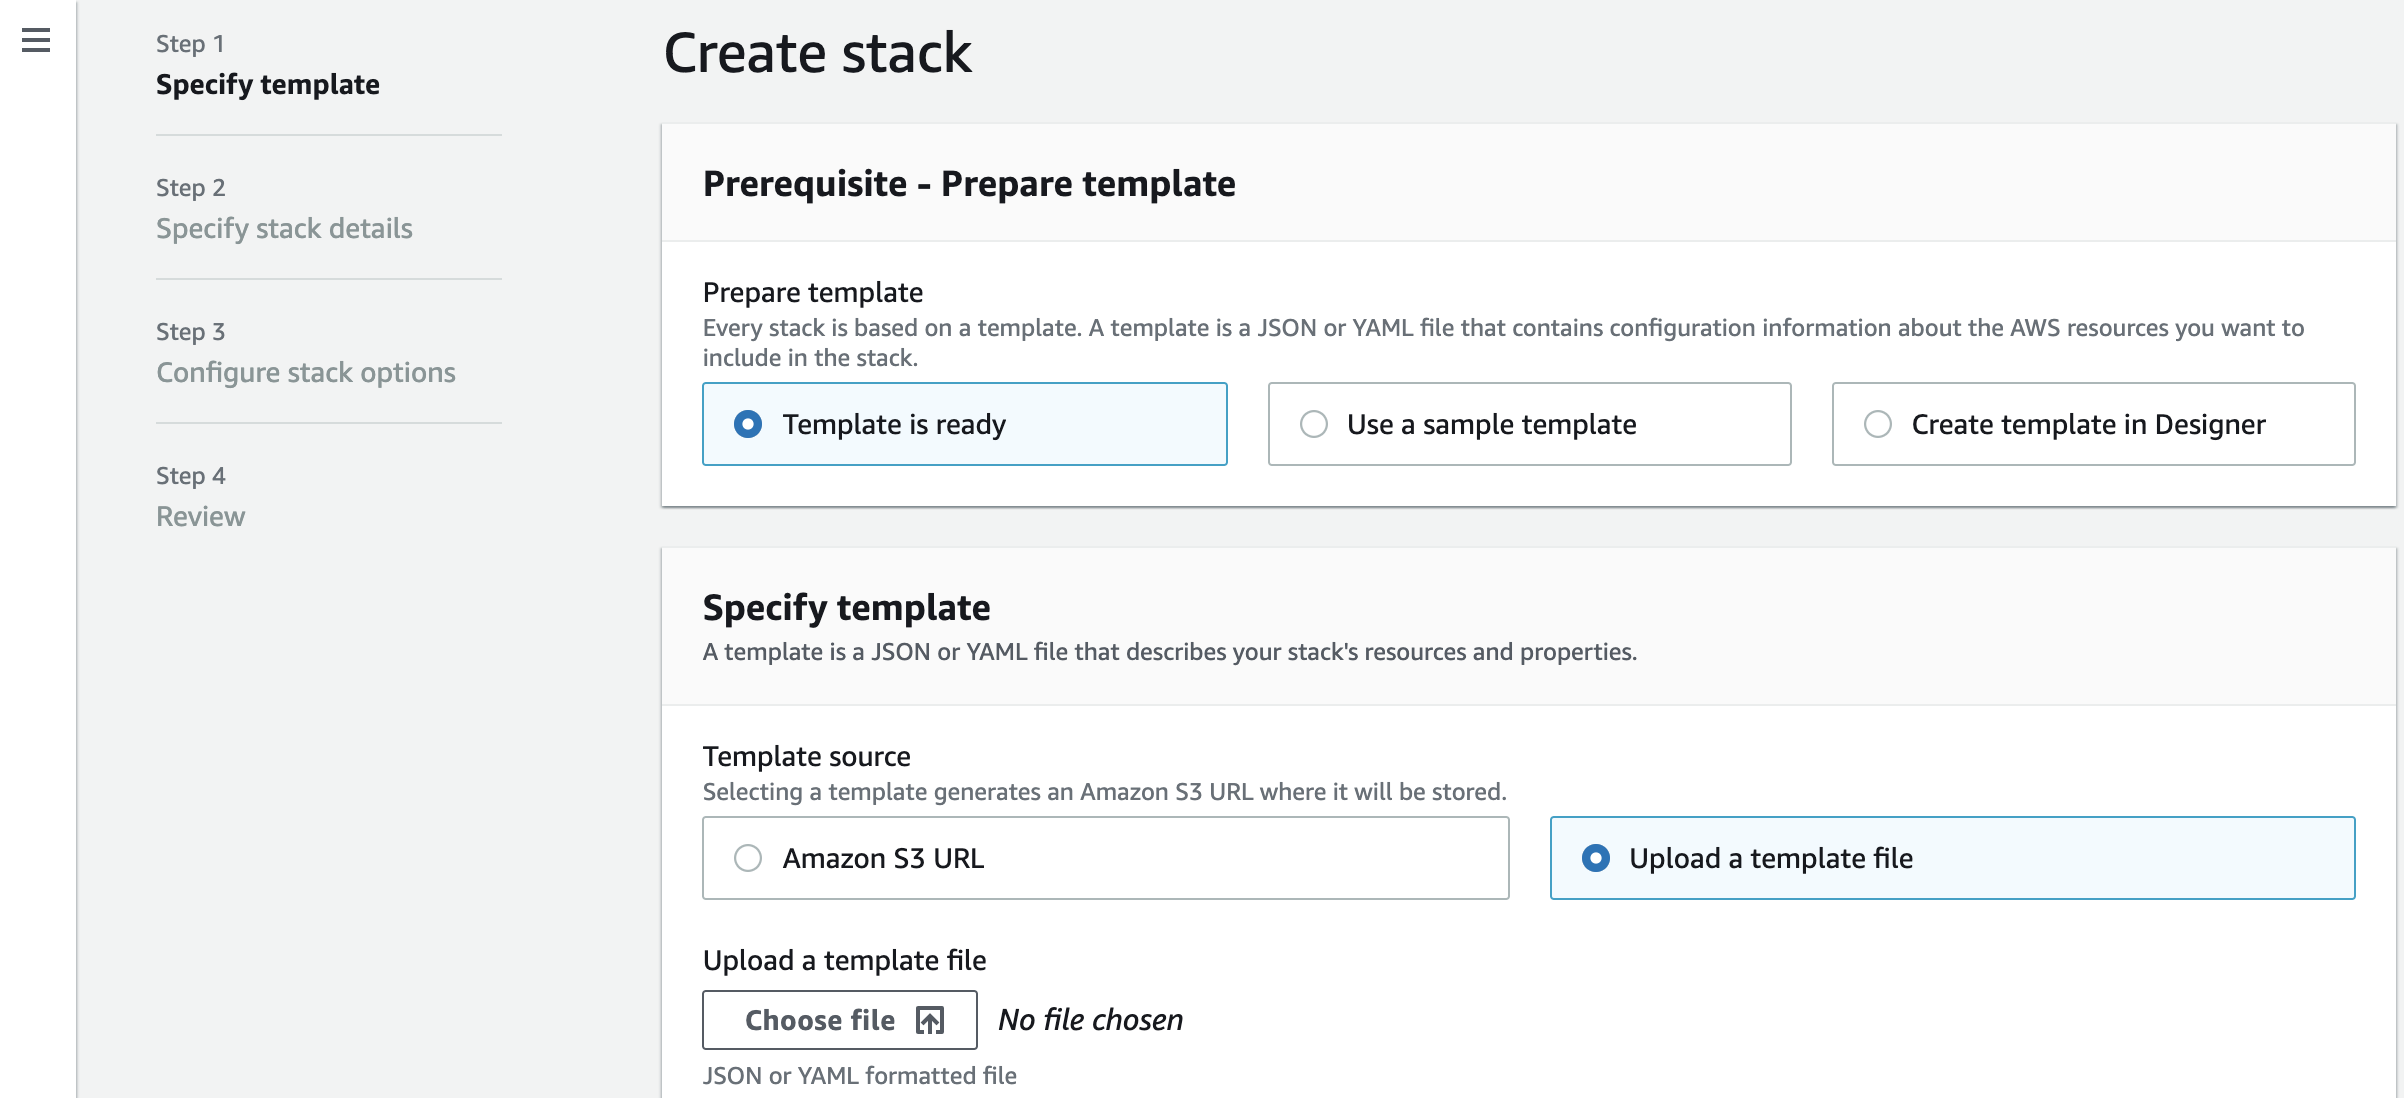Screen dimensions: 2404x1098
Task: Open the hamburger navigation menu
Action: pyautogui.click(x=36, y=40)
